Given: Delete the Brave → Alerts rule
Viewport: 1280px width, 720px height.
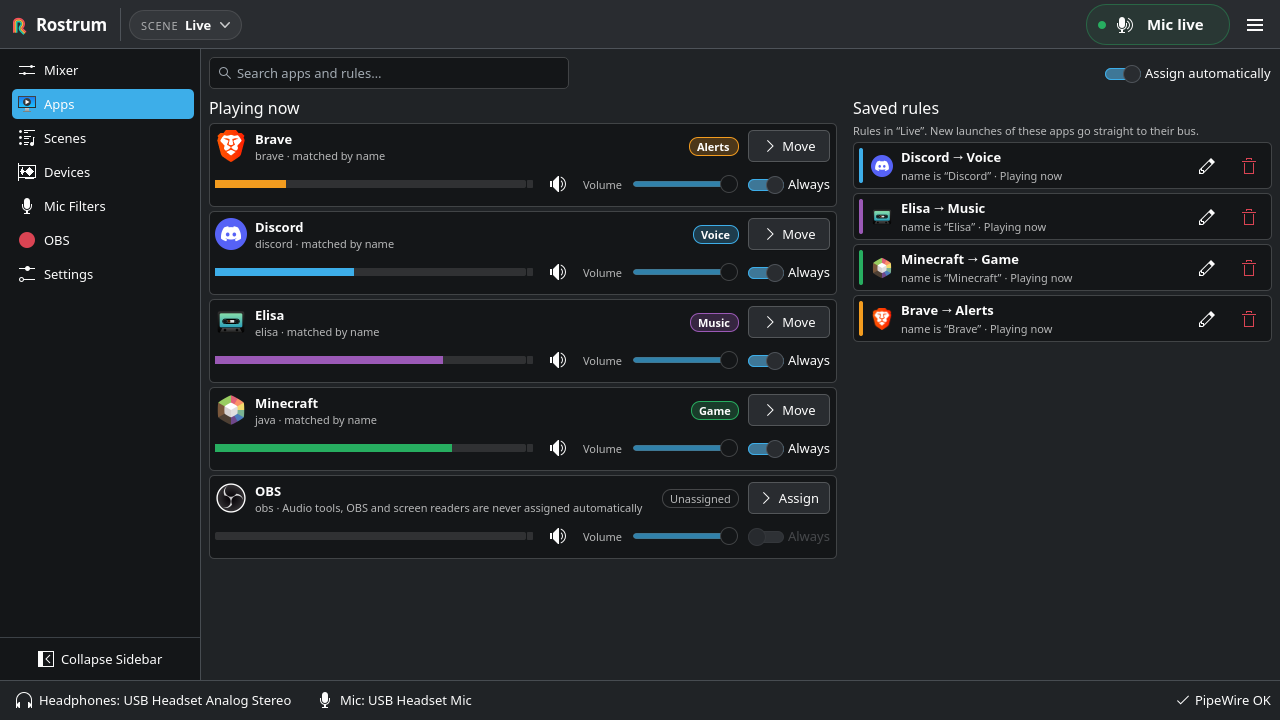Looking at the screenshot, I should pos(1249,319).
